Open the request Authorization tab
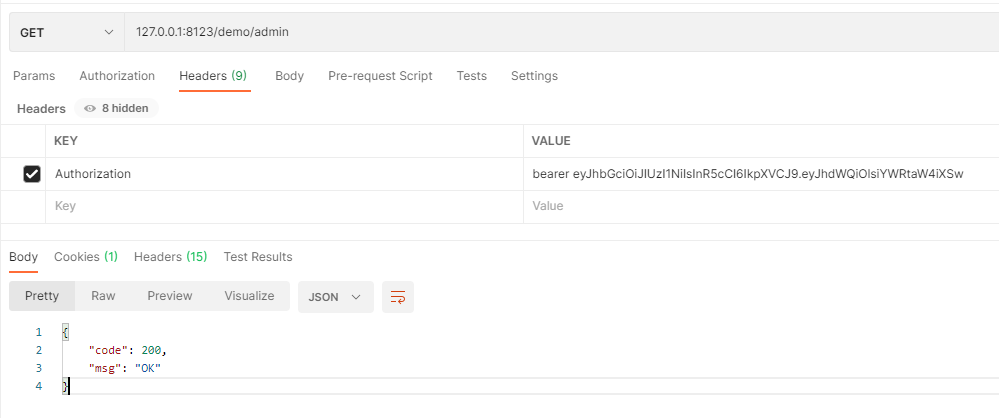 pos(117,76)
